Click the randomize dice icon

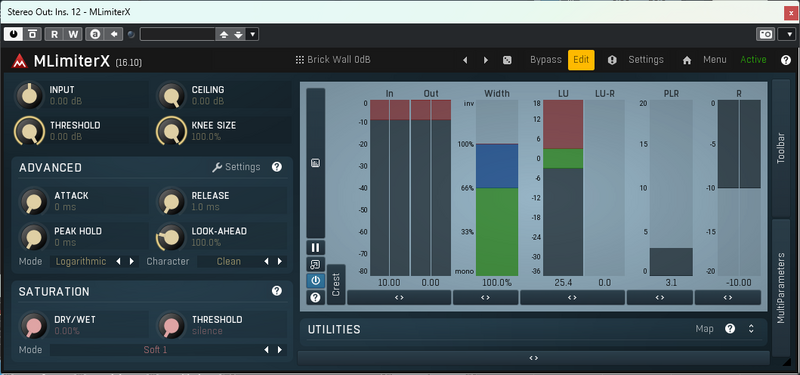pyautogui.click(x=507, y=60)
